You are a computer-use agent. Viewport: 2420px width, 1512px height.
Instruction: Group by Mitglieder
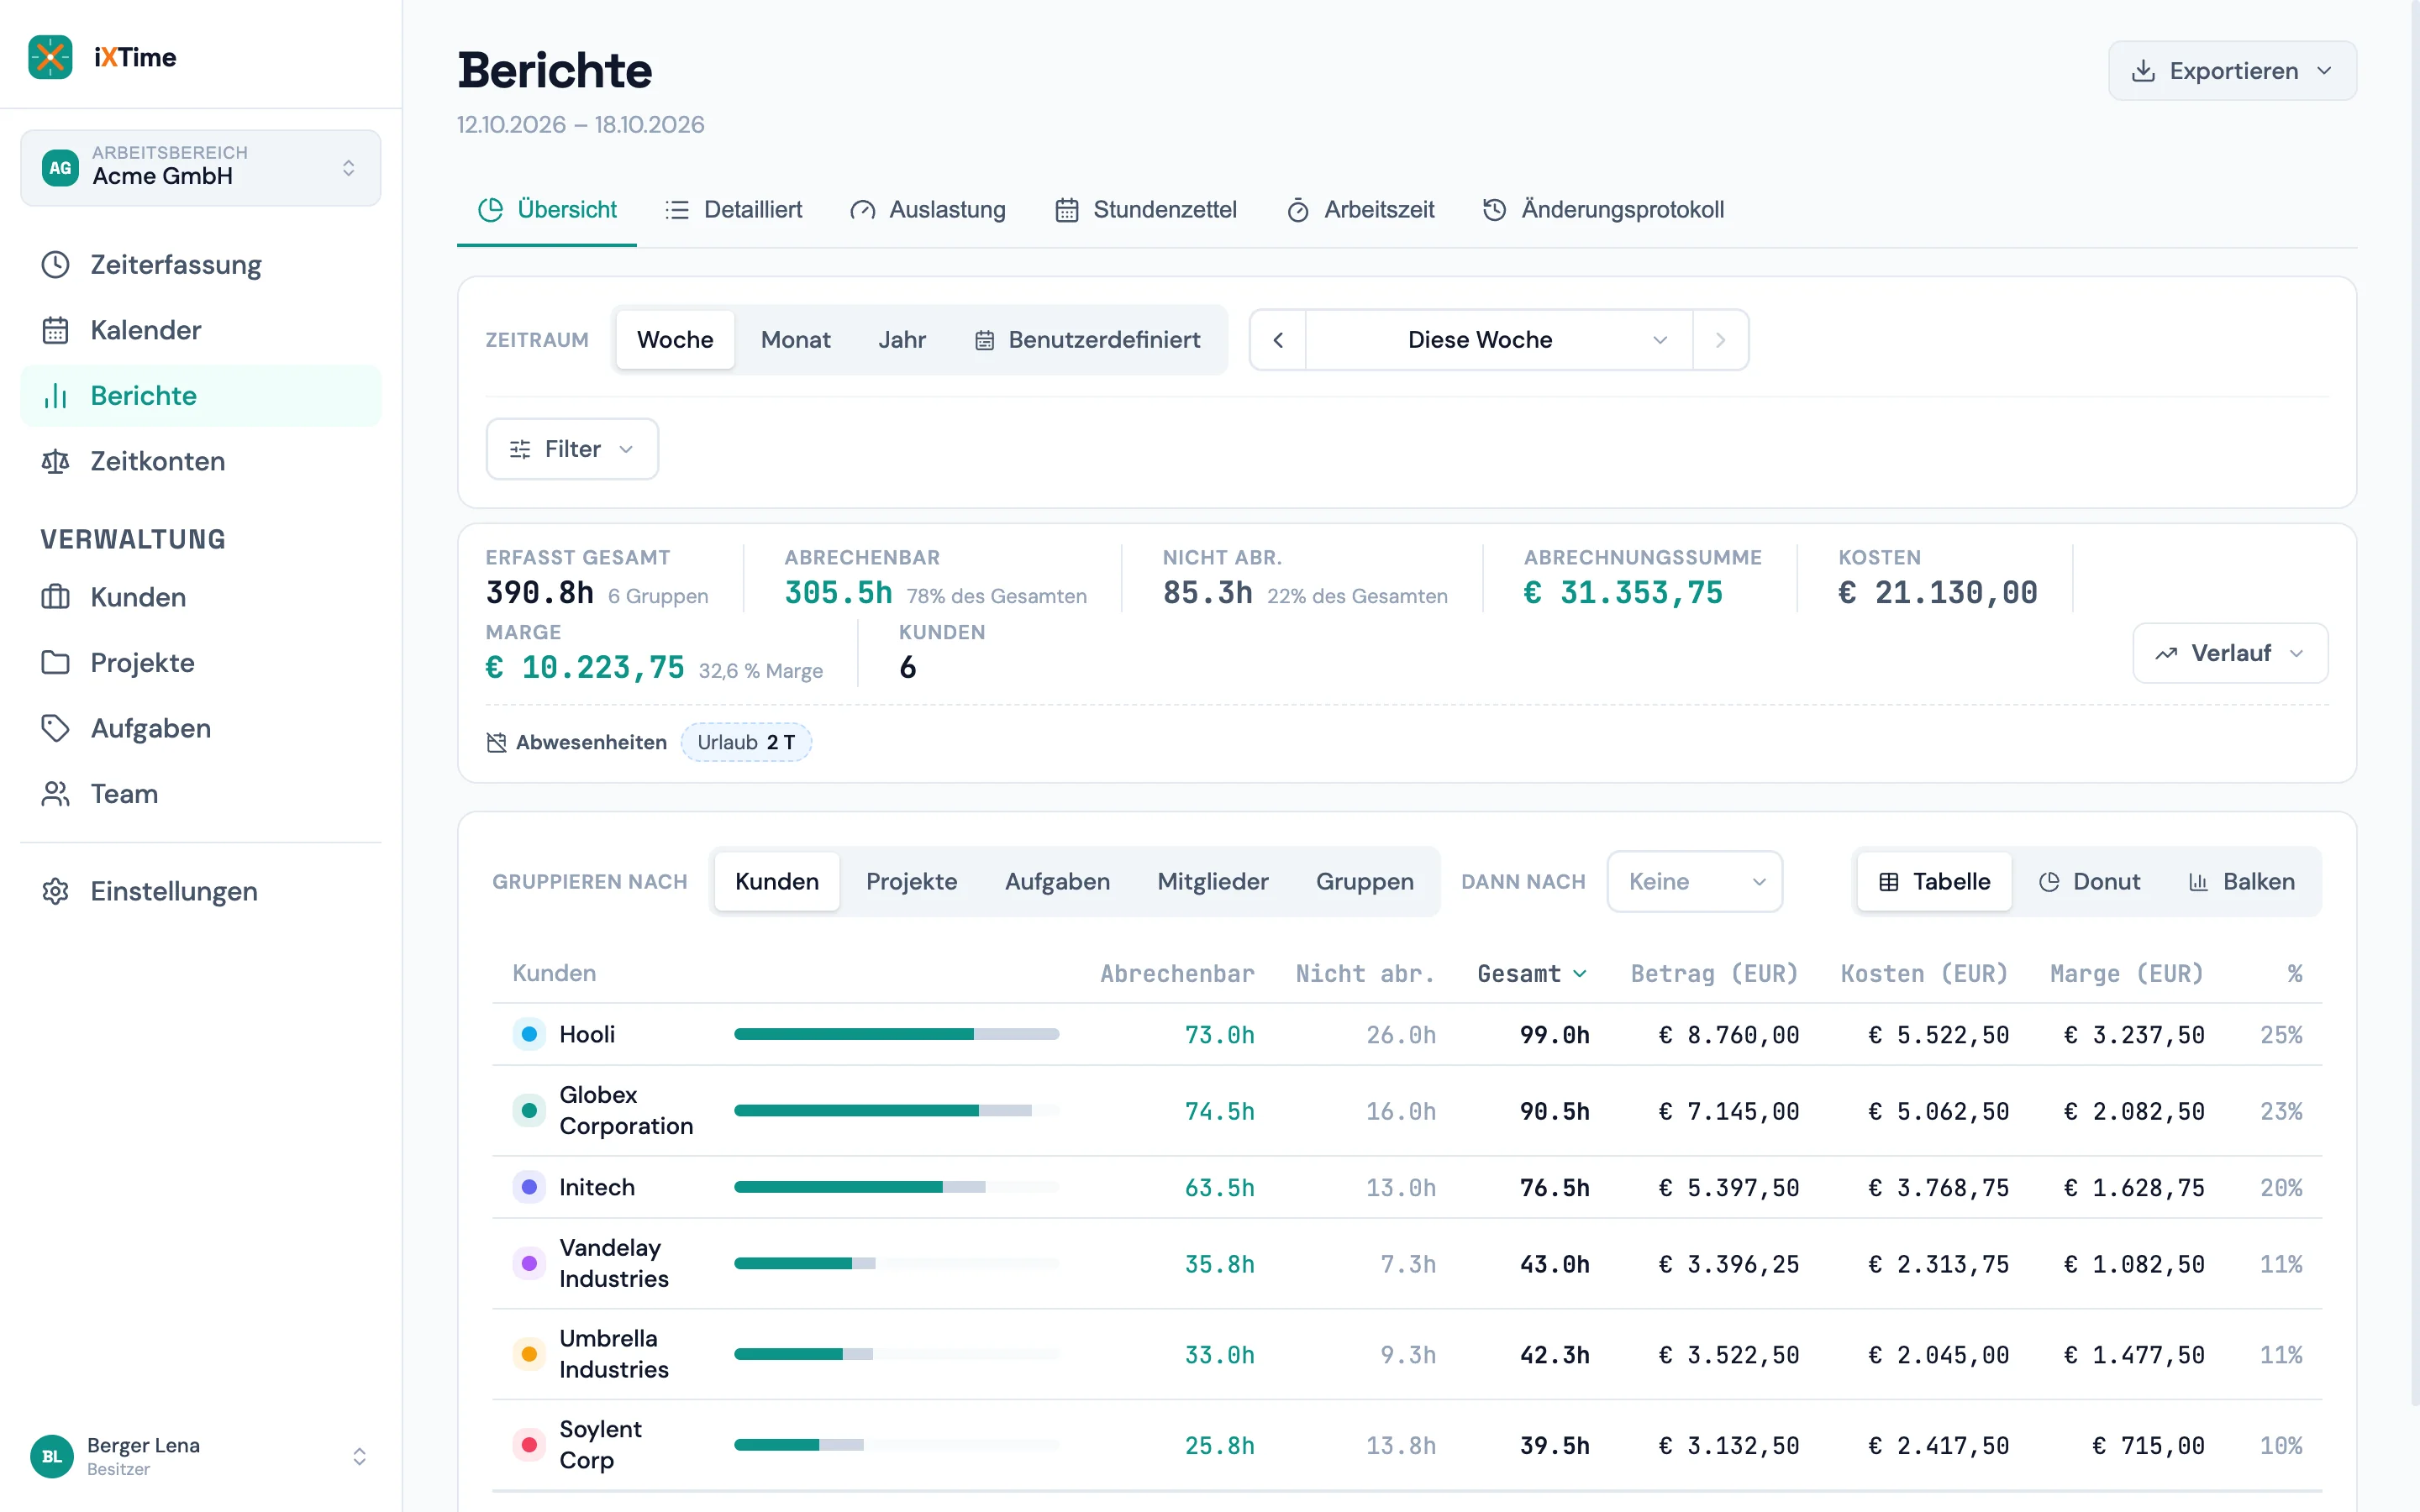(x=1212, y=882)
